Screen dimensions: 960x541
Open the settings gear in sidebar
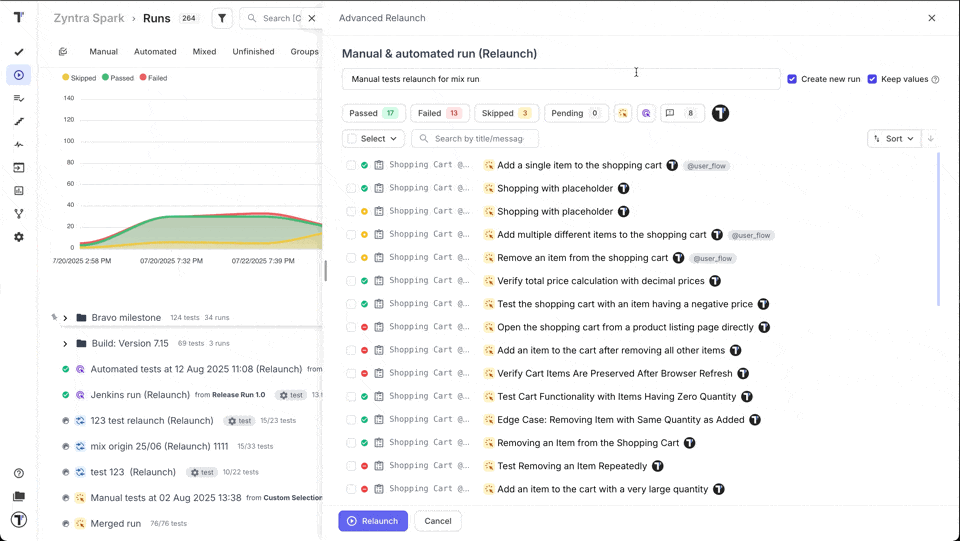[x=18, y=237]
